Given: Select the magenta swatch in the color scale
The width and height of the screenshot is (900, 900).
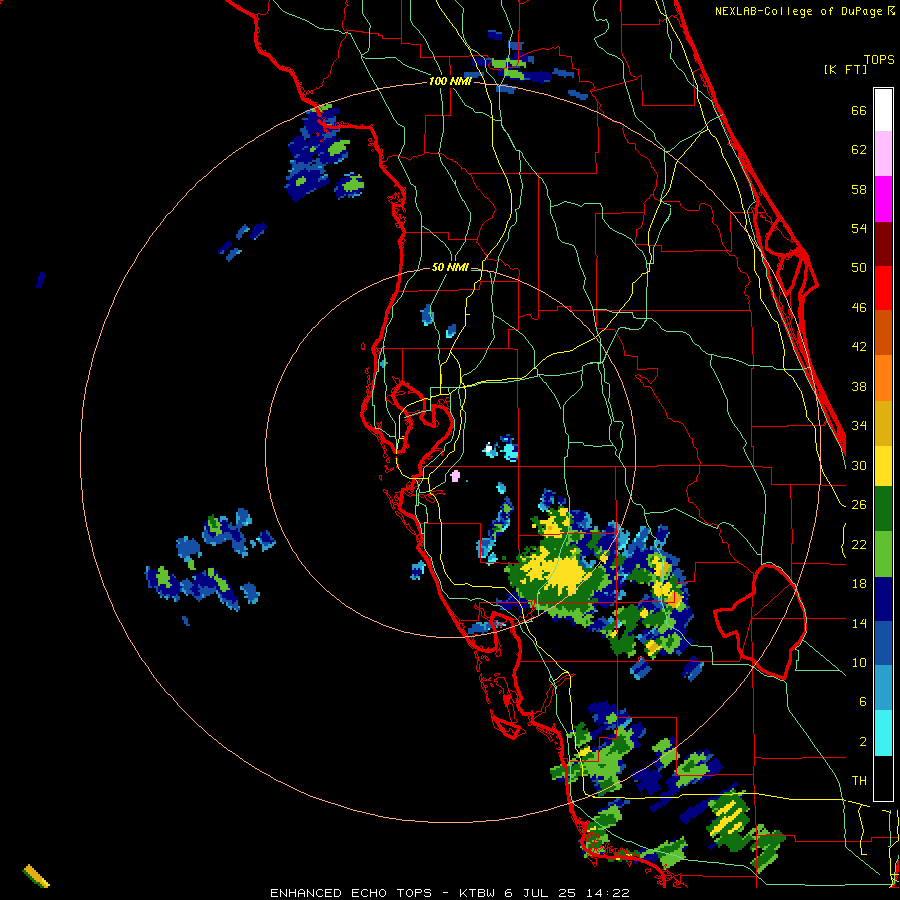Looking at the screenshot, I should (883, 199).
